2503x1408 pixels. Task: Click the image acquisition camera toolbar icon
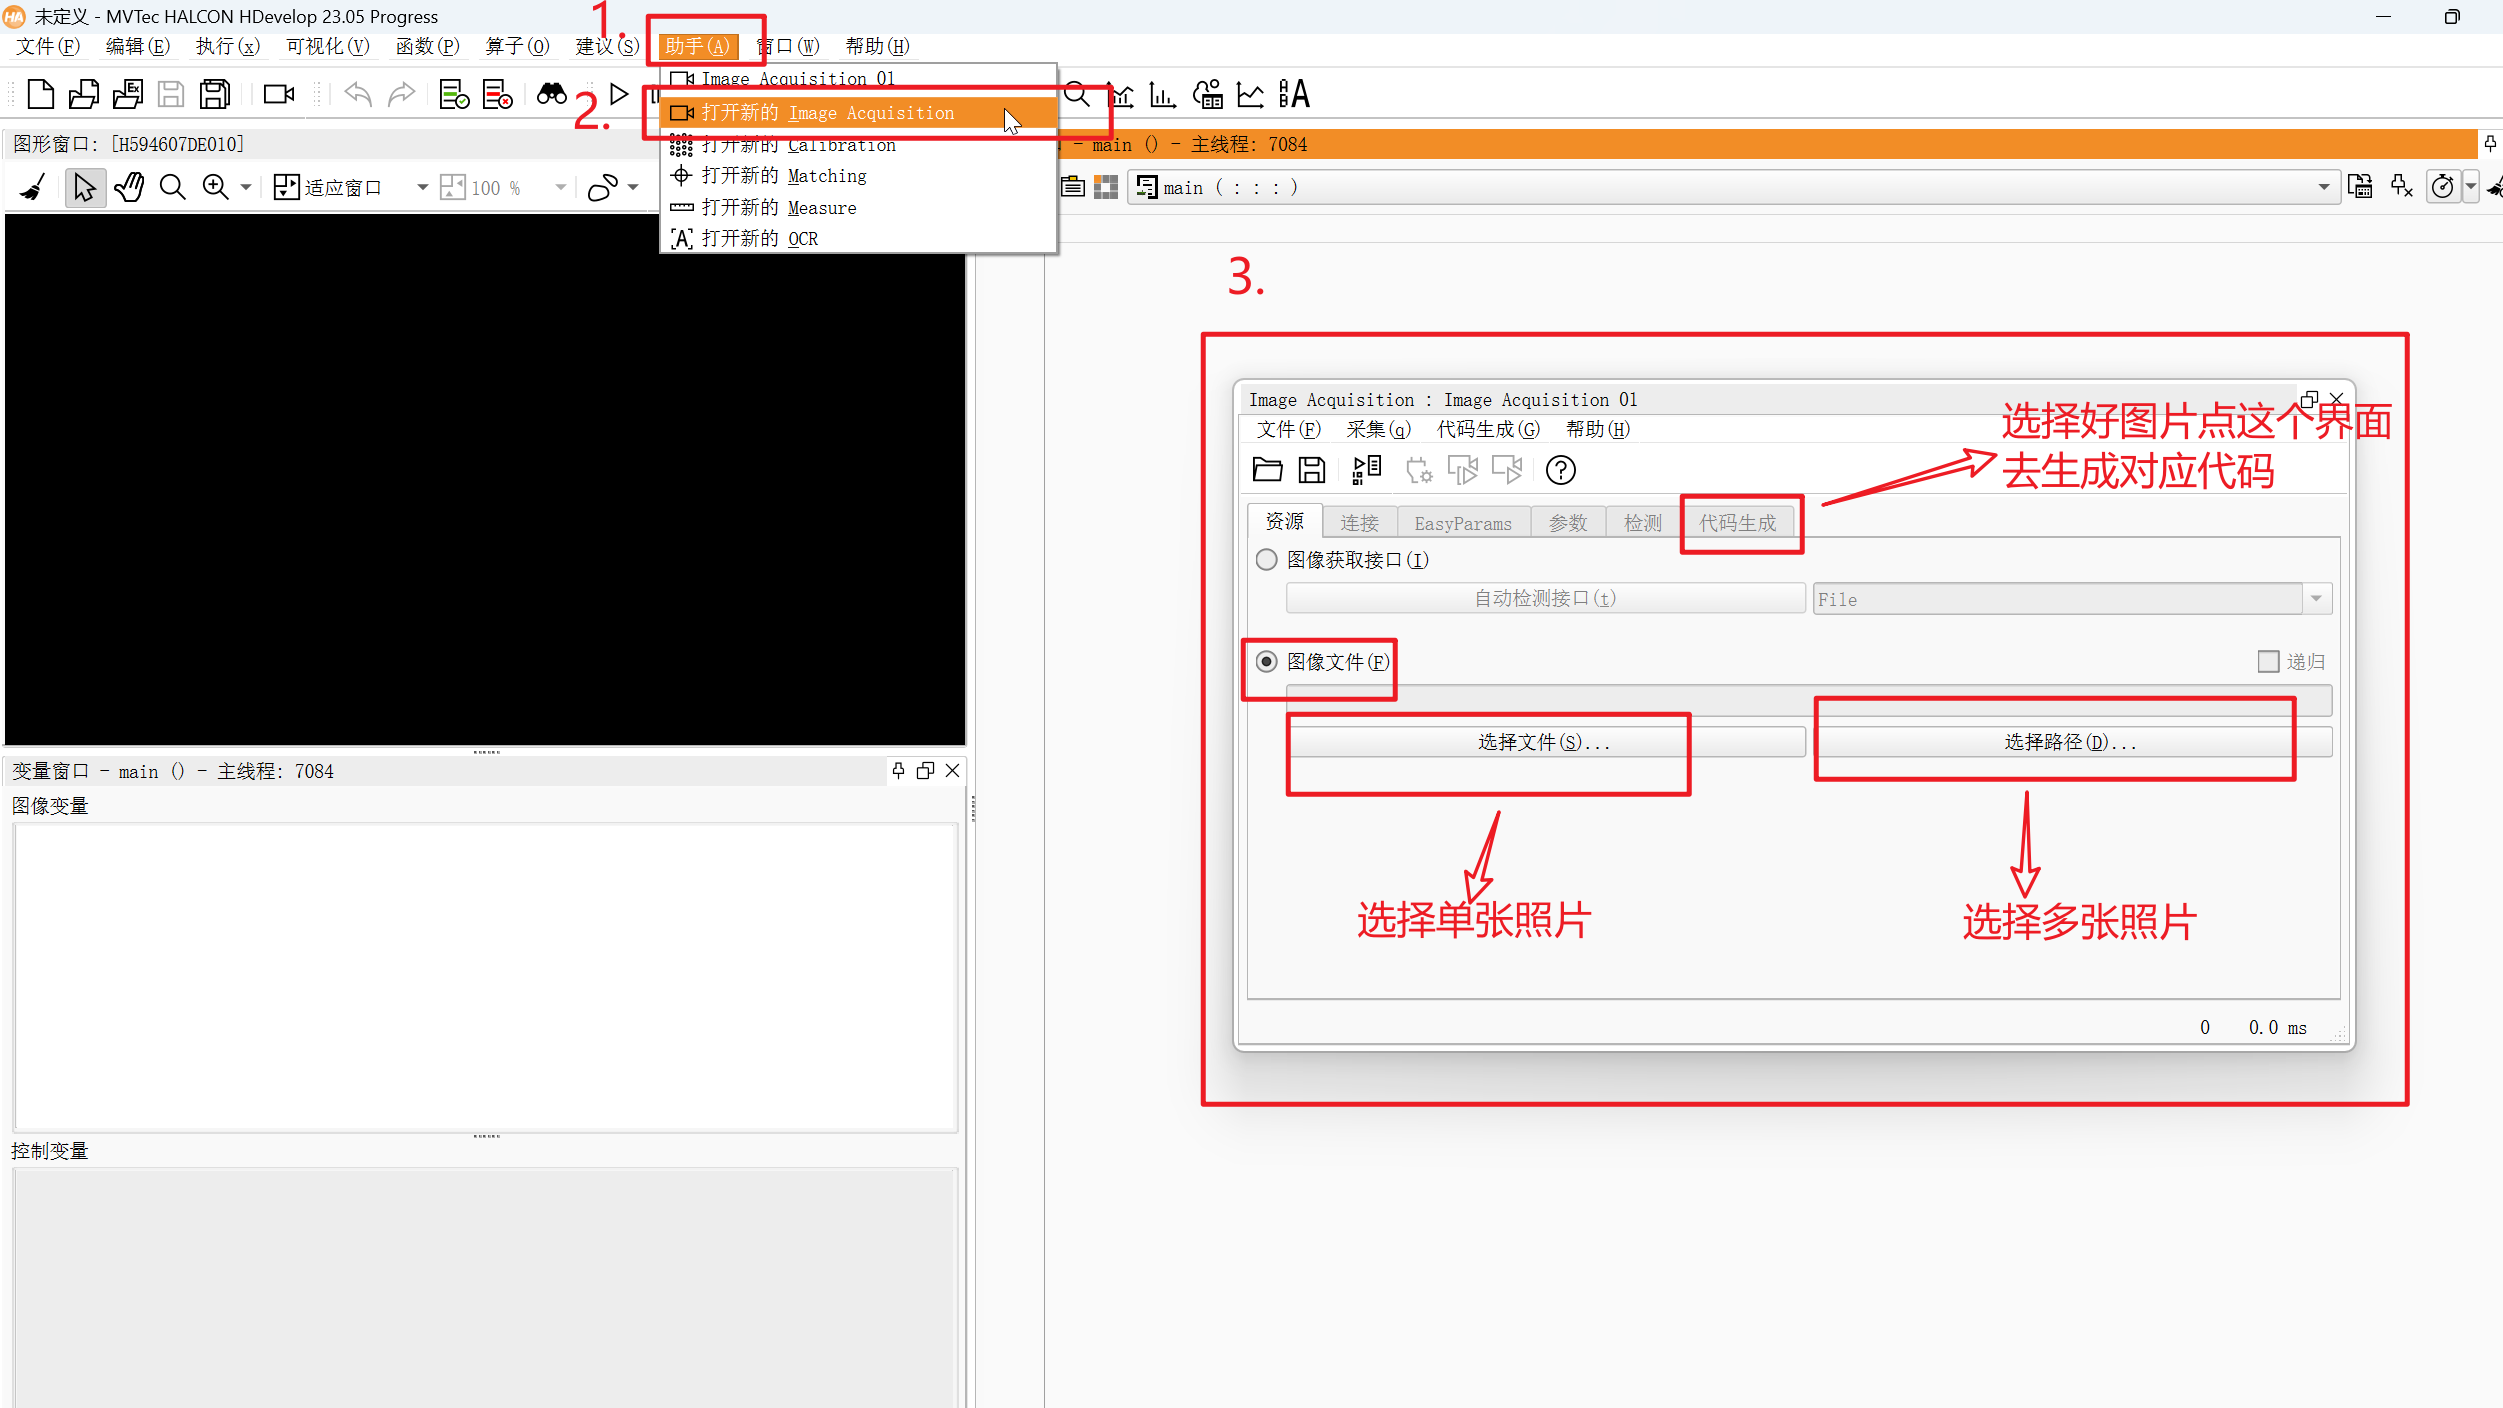point(278,94)
